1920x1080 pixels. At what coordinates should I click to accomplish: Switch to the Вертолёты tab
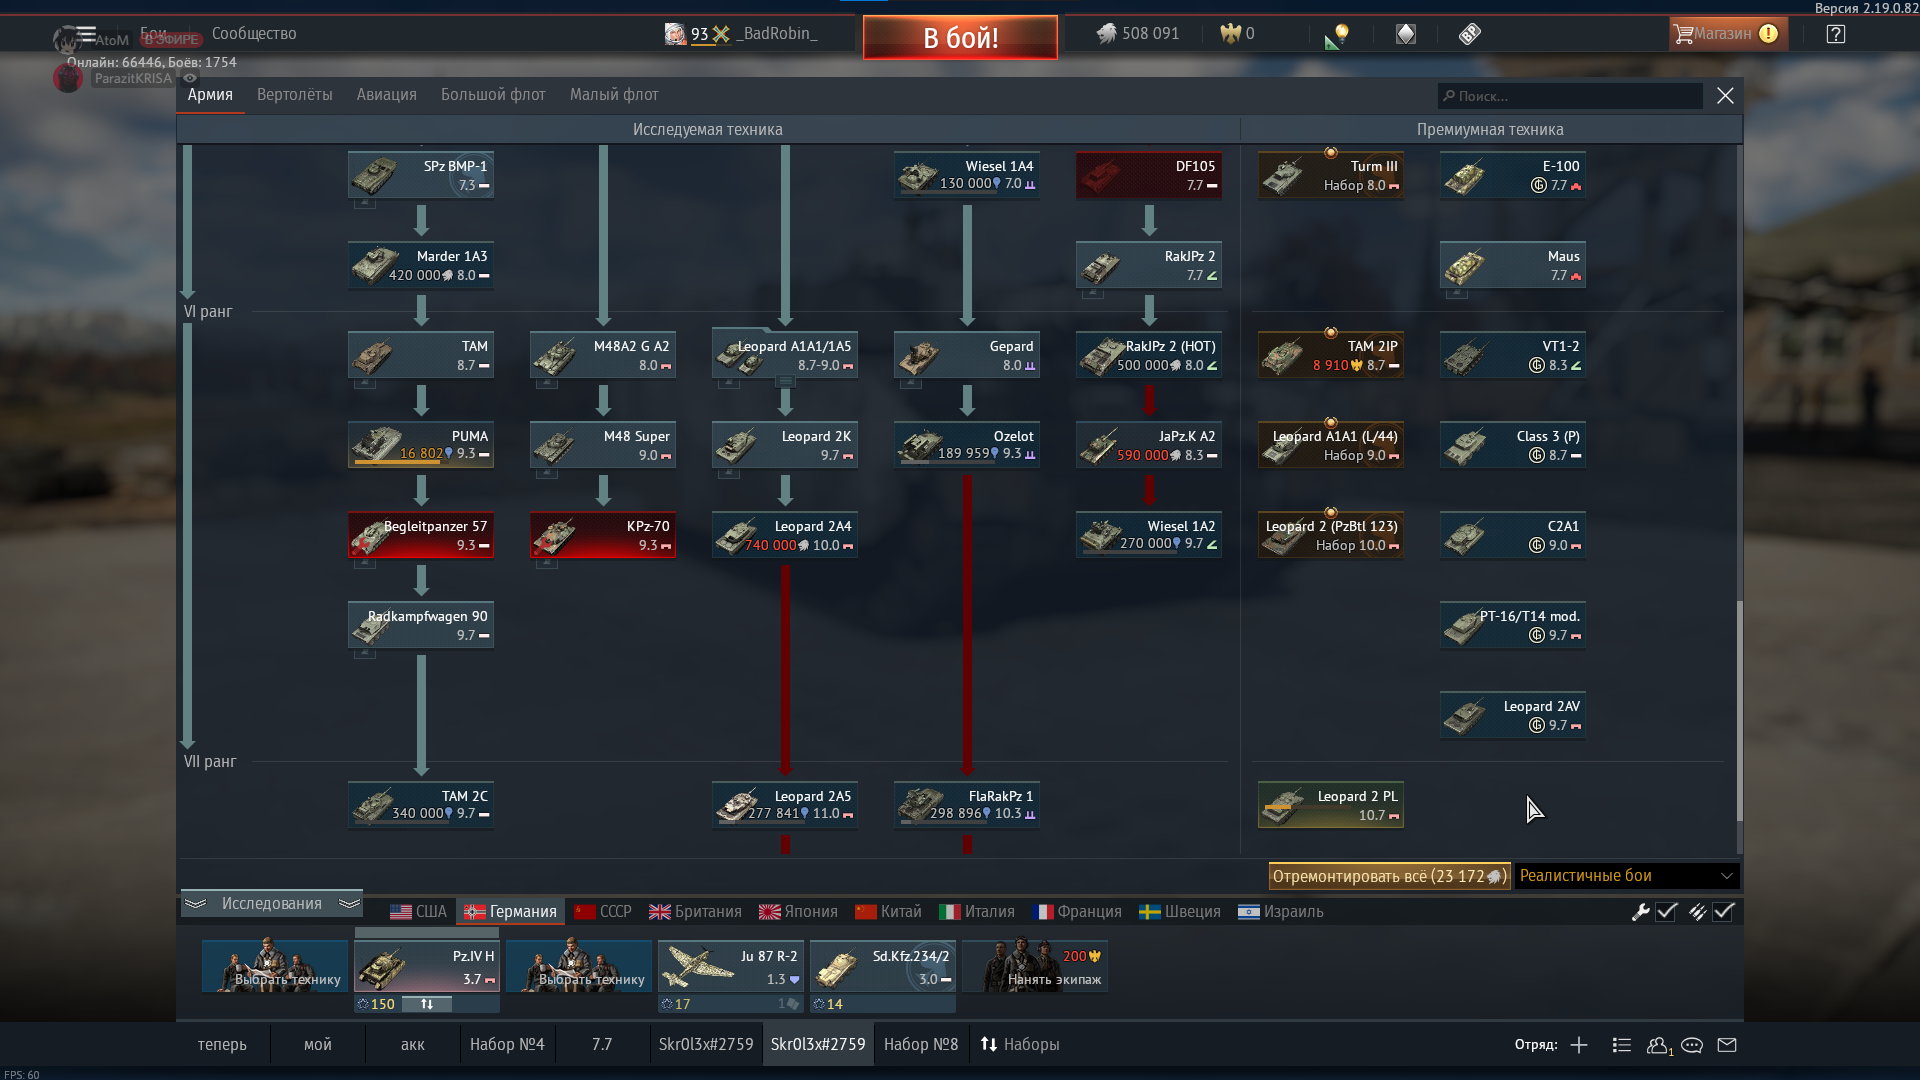[x=295, y=95]
